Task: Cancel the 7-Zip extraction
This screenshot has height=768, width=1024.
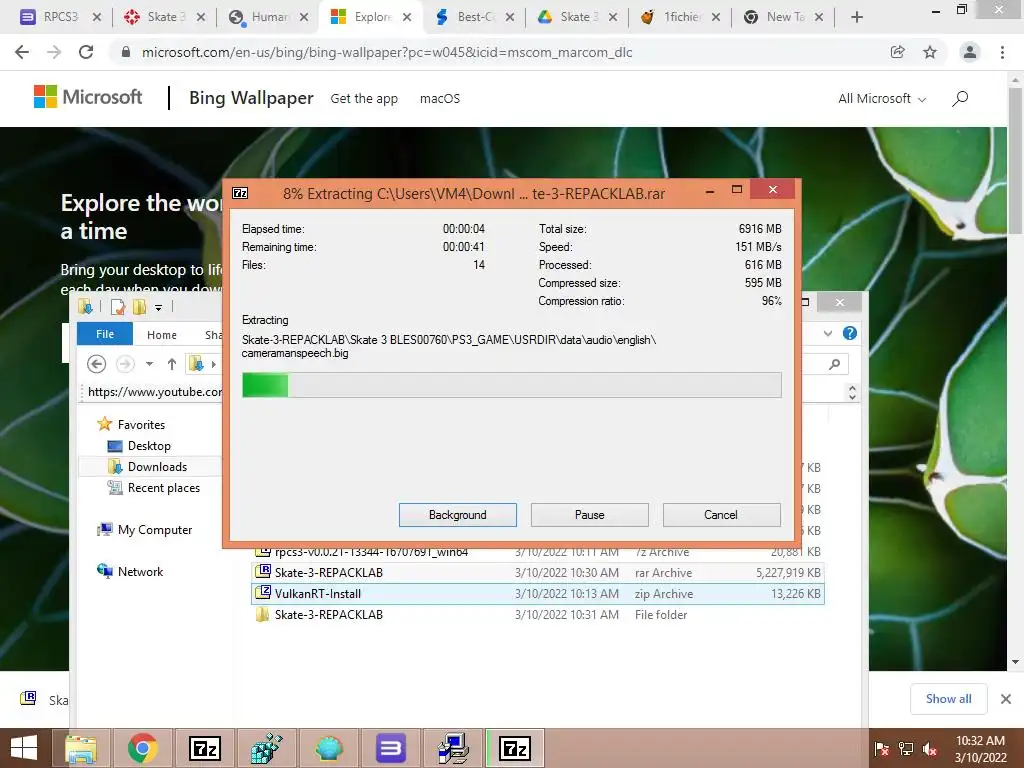Action: (721, 515)
